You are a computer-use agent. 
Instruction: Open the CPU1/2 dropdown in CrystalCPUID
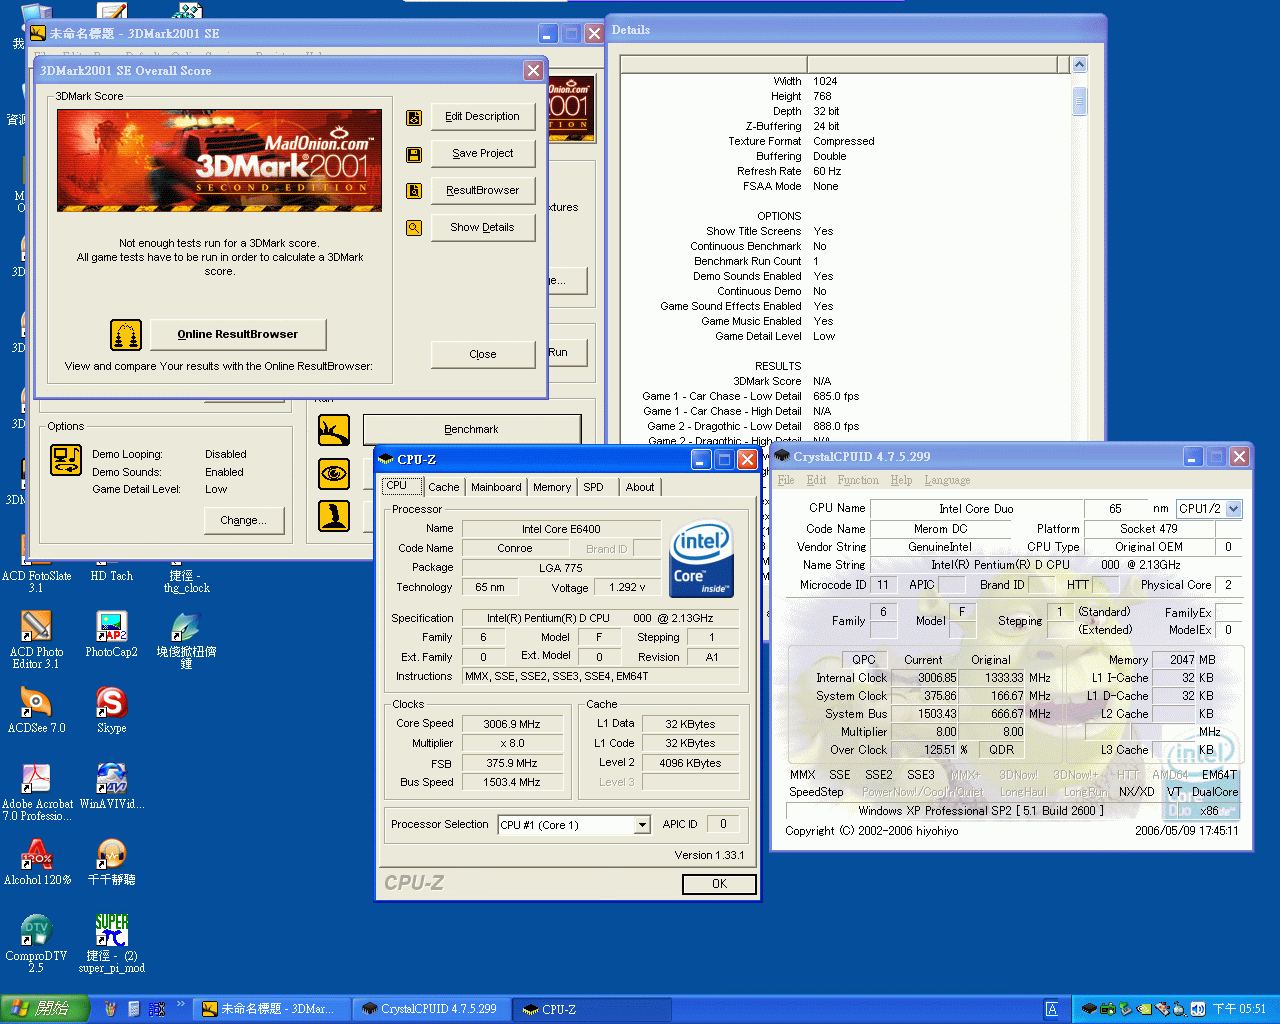point(1234,509)
